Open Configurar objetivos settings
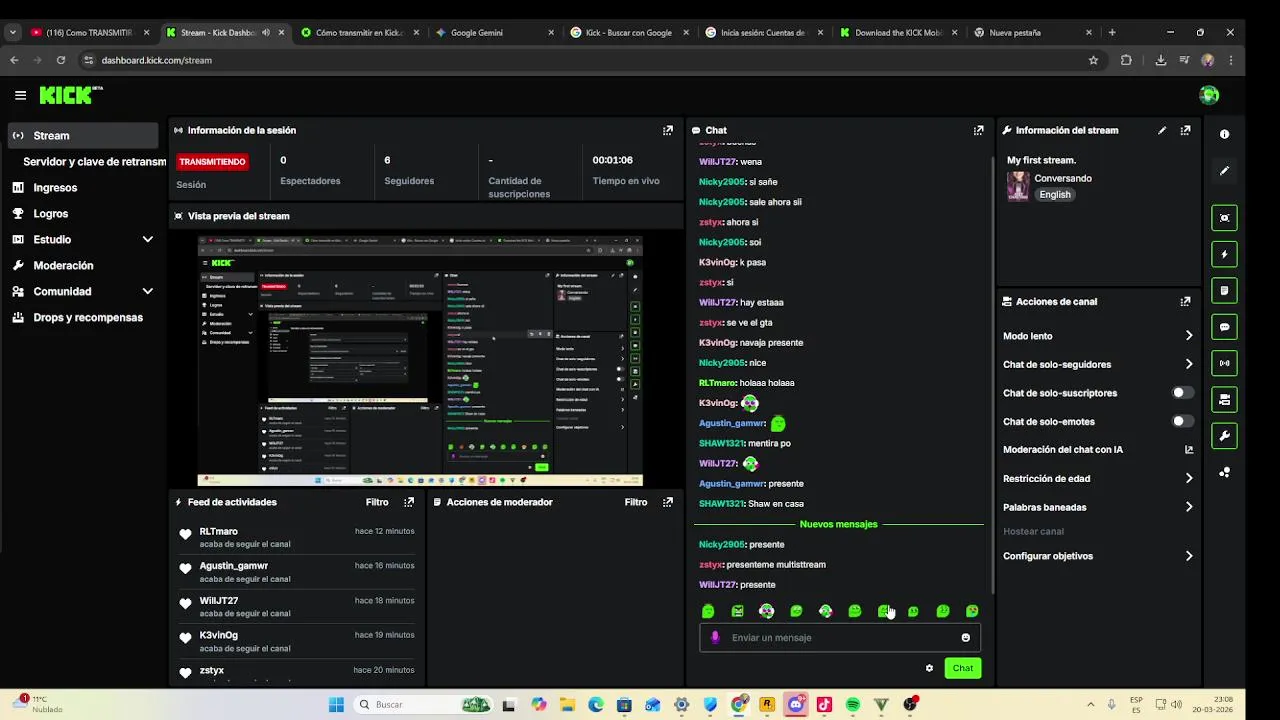The image size is (1280, 720). pos(1098,556)
